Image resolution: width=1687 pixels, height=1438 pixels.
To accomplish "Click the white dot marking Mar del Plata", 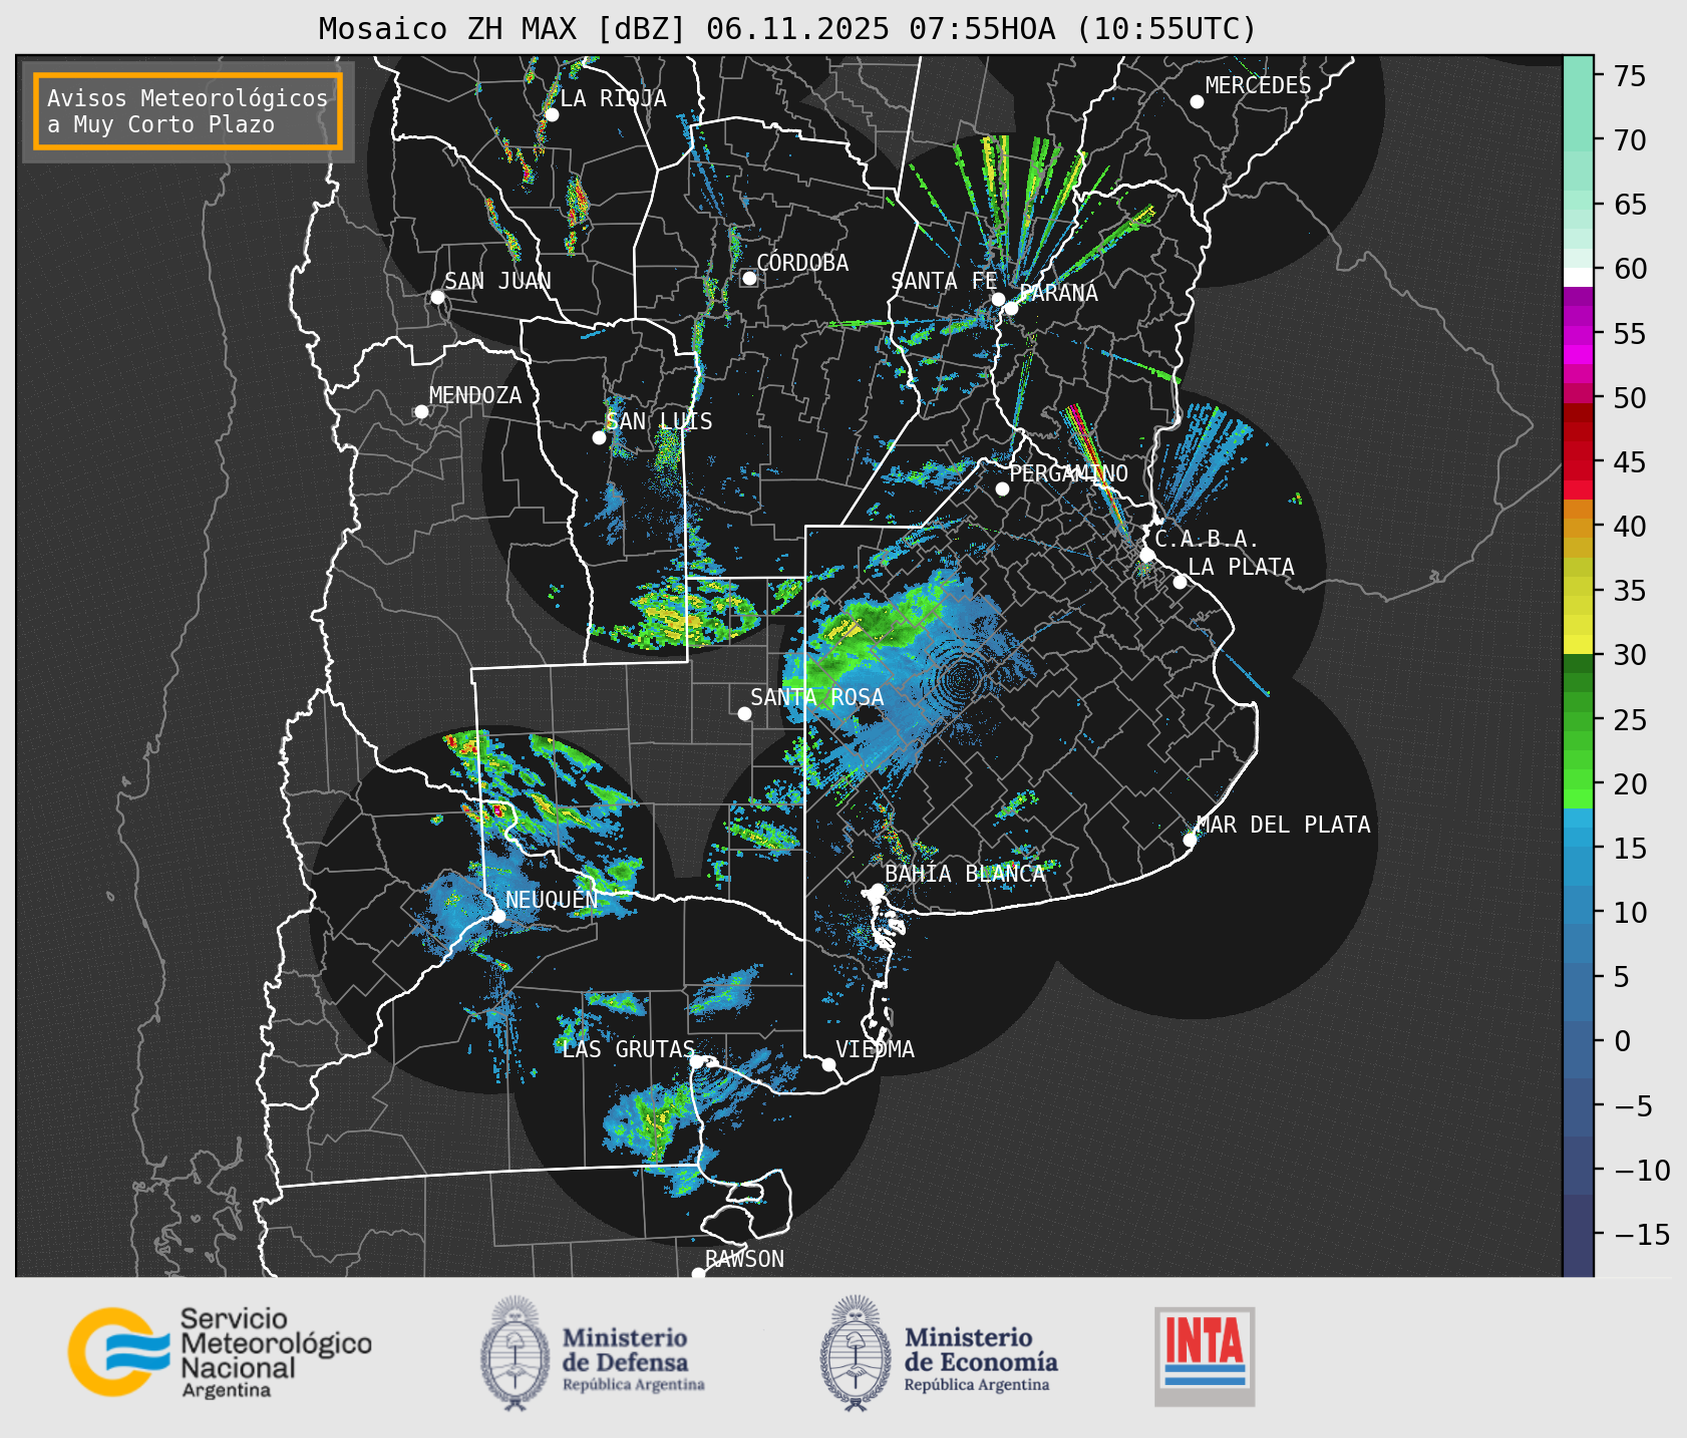I will point(1190,840).
